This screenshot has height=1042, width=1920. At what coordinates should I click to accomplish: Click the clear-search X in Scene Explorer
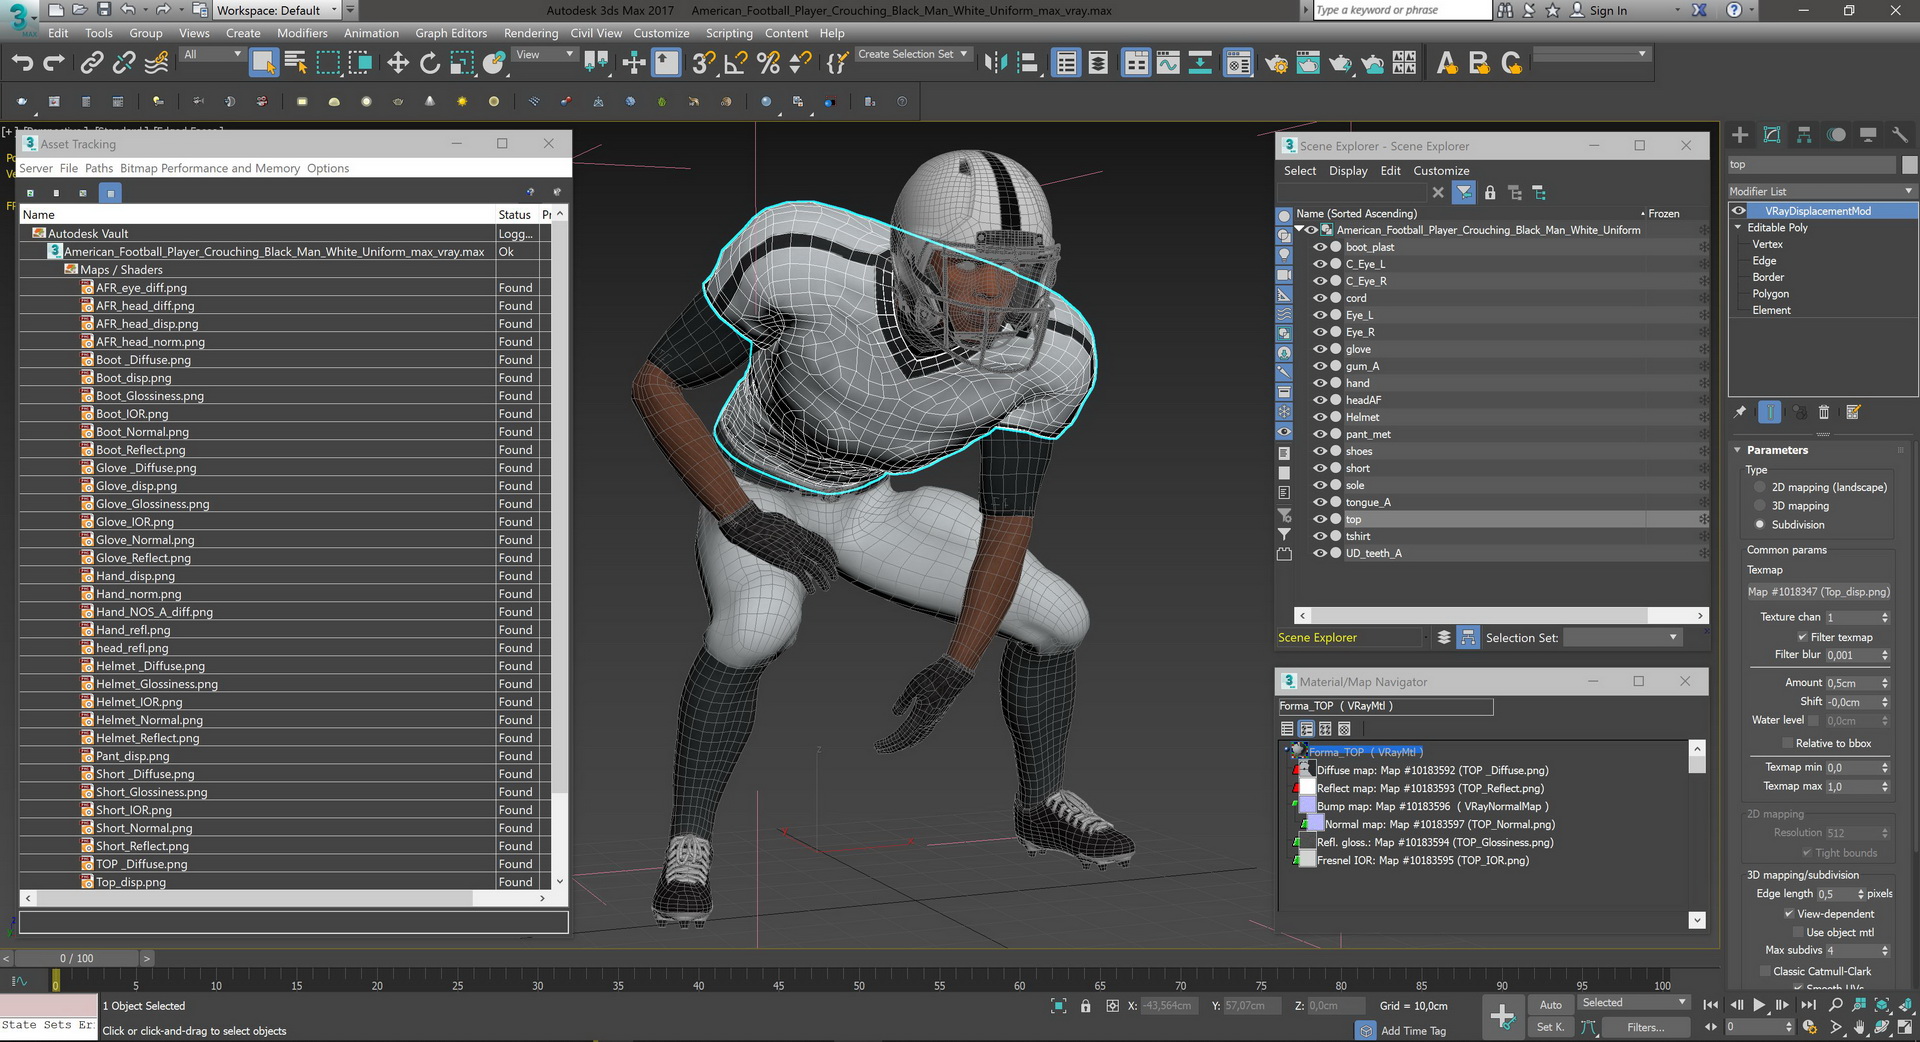[1438, 193]
